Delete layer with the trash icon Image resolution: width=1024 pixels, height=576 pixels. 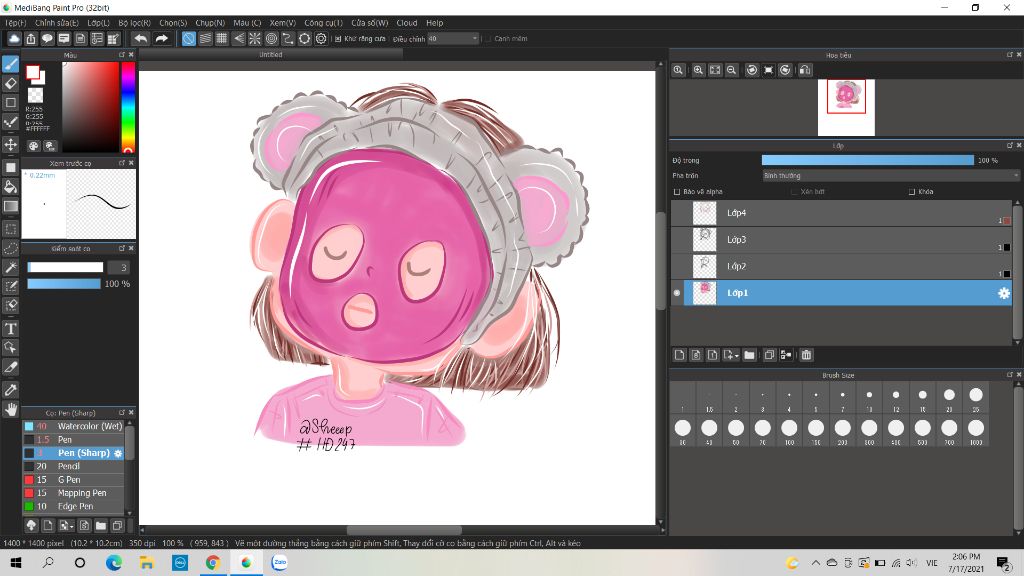coord(807,355)
